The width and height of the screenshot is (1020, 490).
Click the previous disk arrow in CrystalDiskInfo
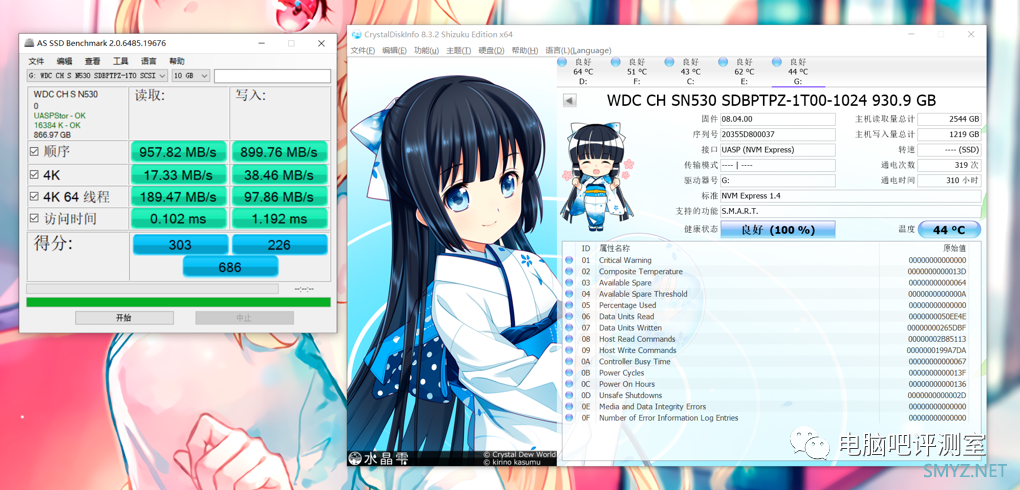pyautogui.click(x=569, y=101)
